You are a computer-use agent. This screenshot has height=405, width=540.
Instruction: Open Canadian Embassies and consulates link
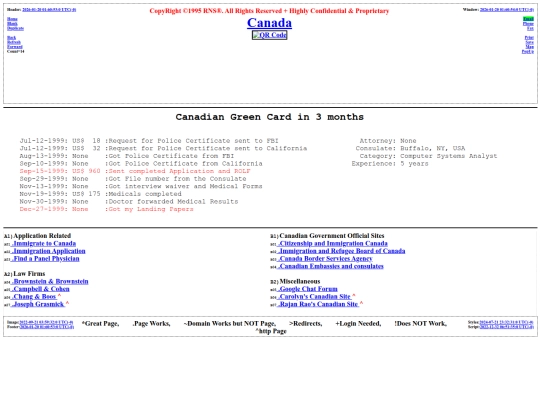coord(330,266)
